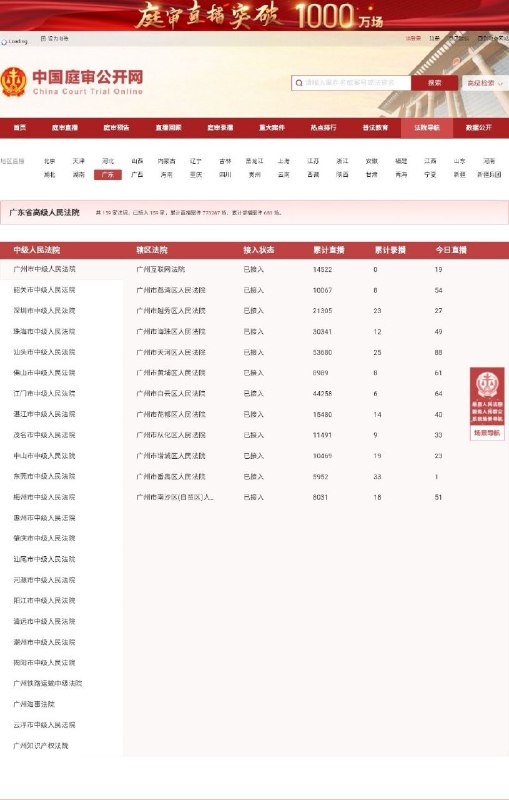Select the 上海 region link
The width and height of the screenshot is (509, 800).
coord(284,161)
